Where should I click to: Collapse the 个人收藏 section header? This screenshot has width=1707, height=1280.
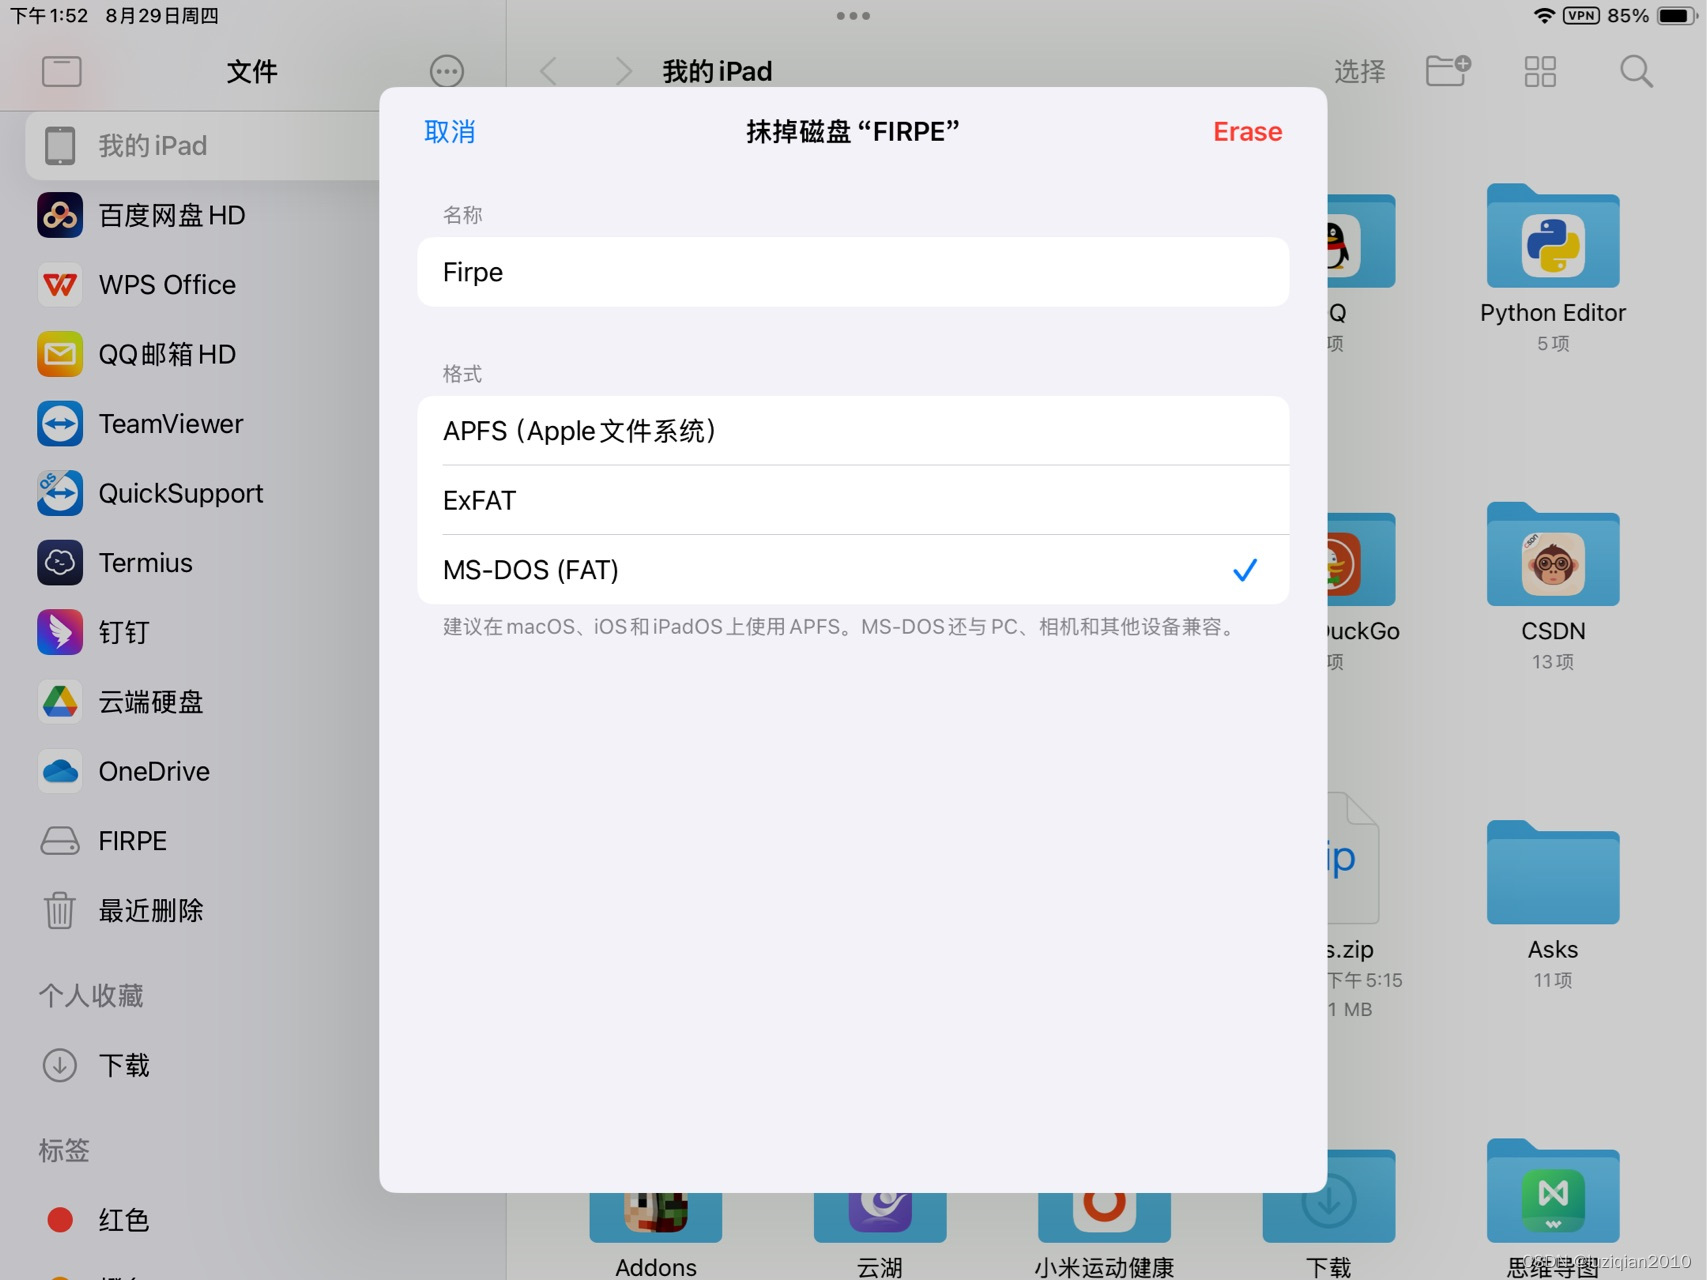[91, 996]
